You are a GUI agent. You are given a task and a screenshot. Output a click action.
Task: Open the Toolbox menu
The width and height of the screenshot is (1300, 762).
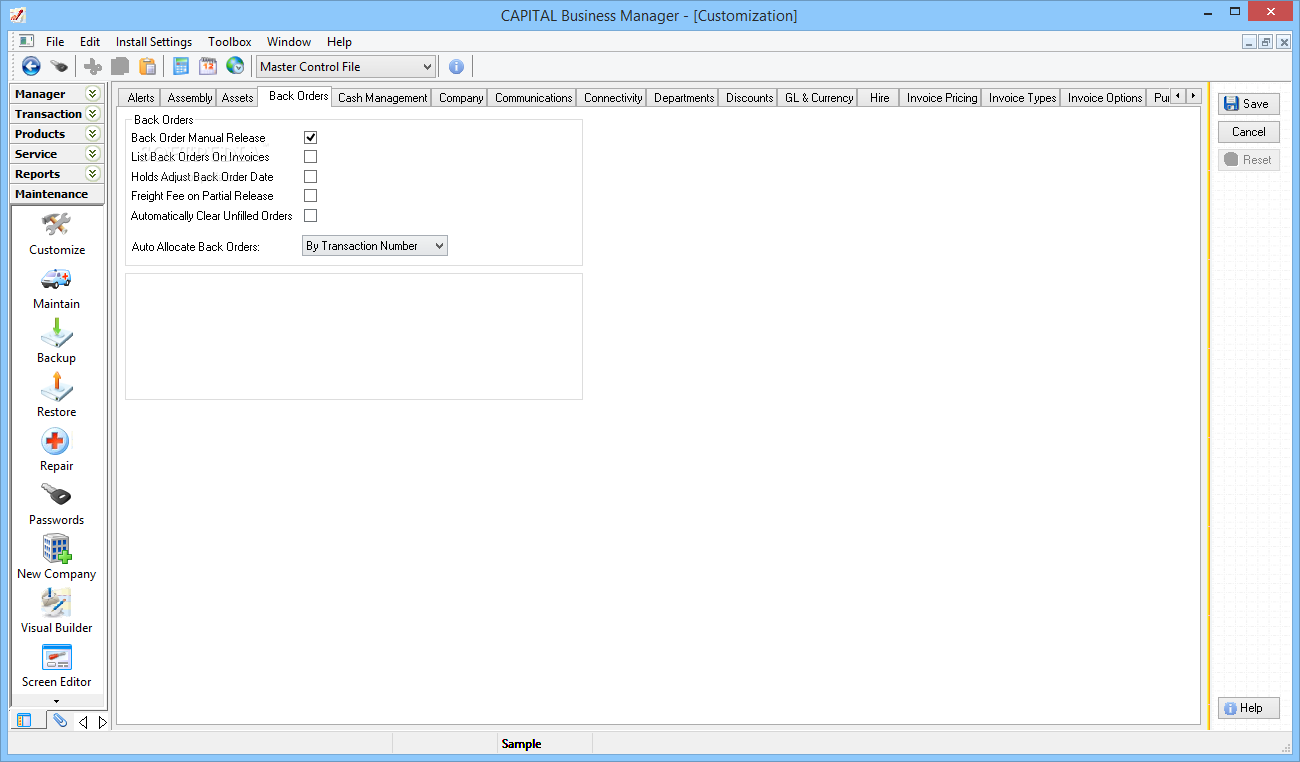[x=230, y=42]
